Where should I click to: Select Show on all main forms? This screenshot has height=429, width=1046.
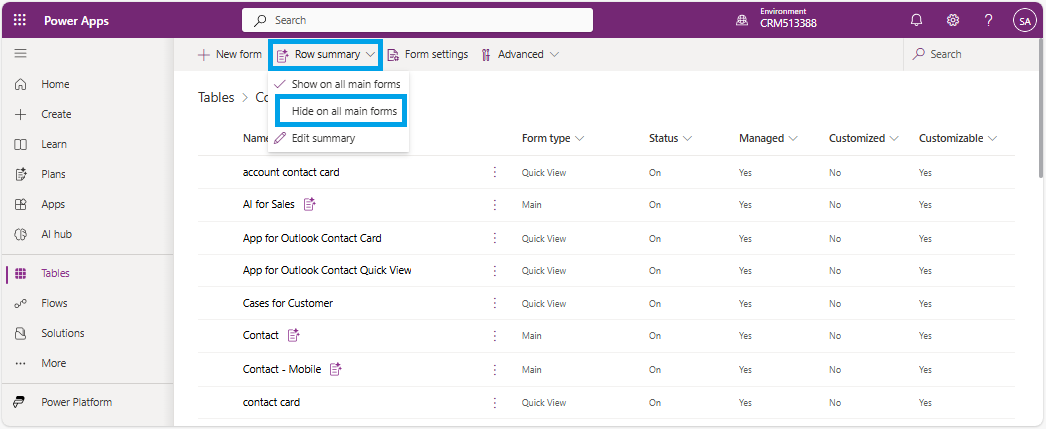point(345,85)
